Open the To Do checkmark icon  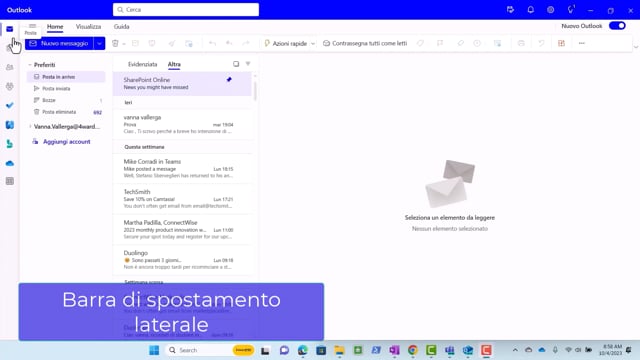pos(9,105)
